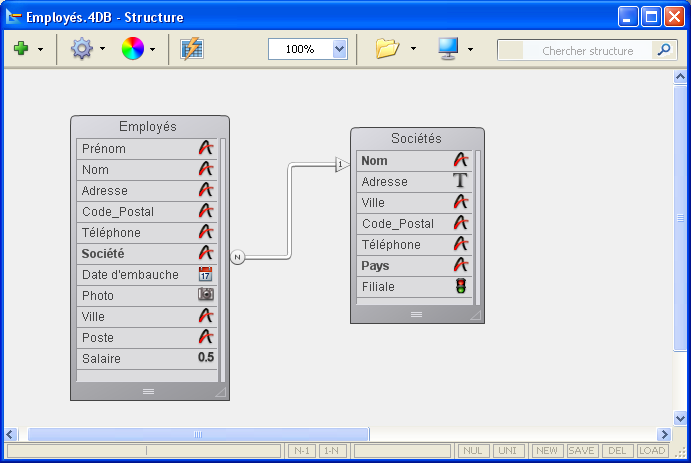The height and width of the screenshot is (463, 691).
Task: Open the gear settings tool
Action: click(81, 49)
